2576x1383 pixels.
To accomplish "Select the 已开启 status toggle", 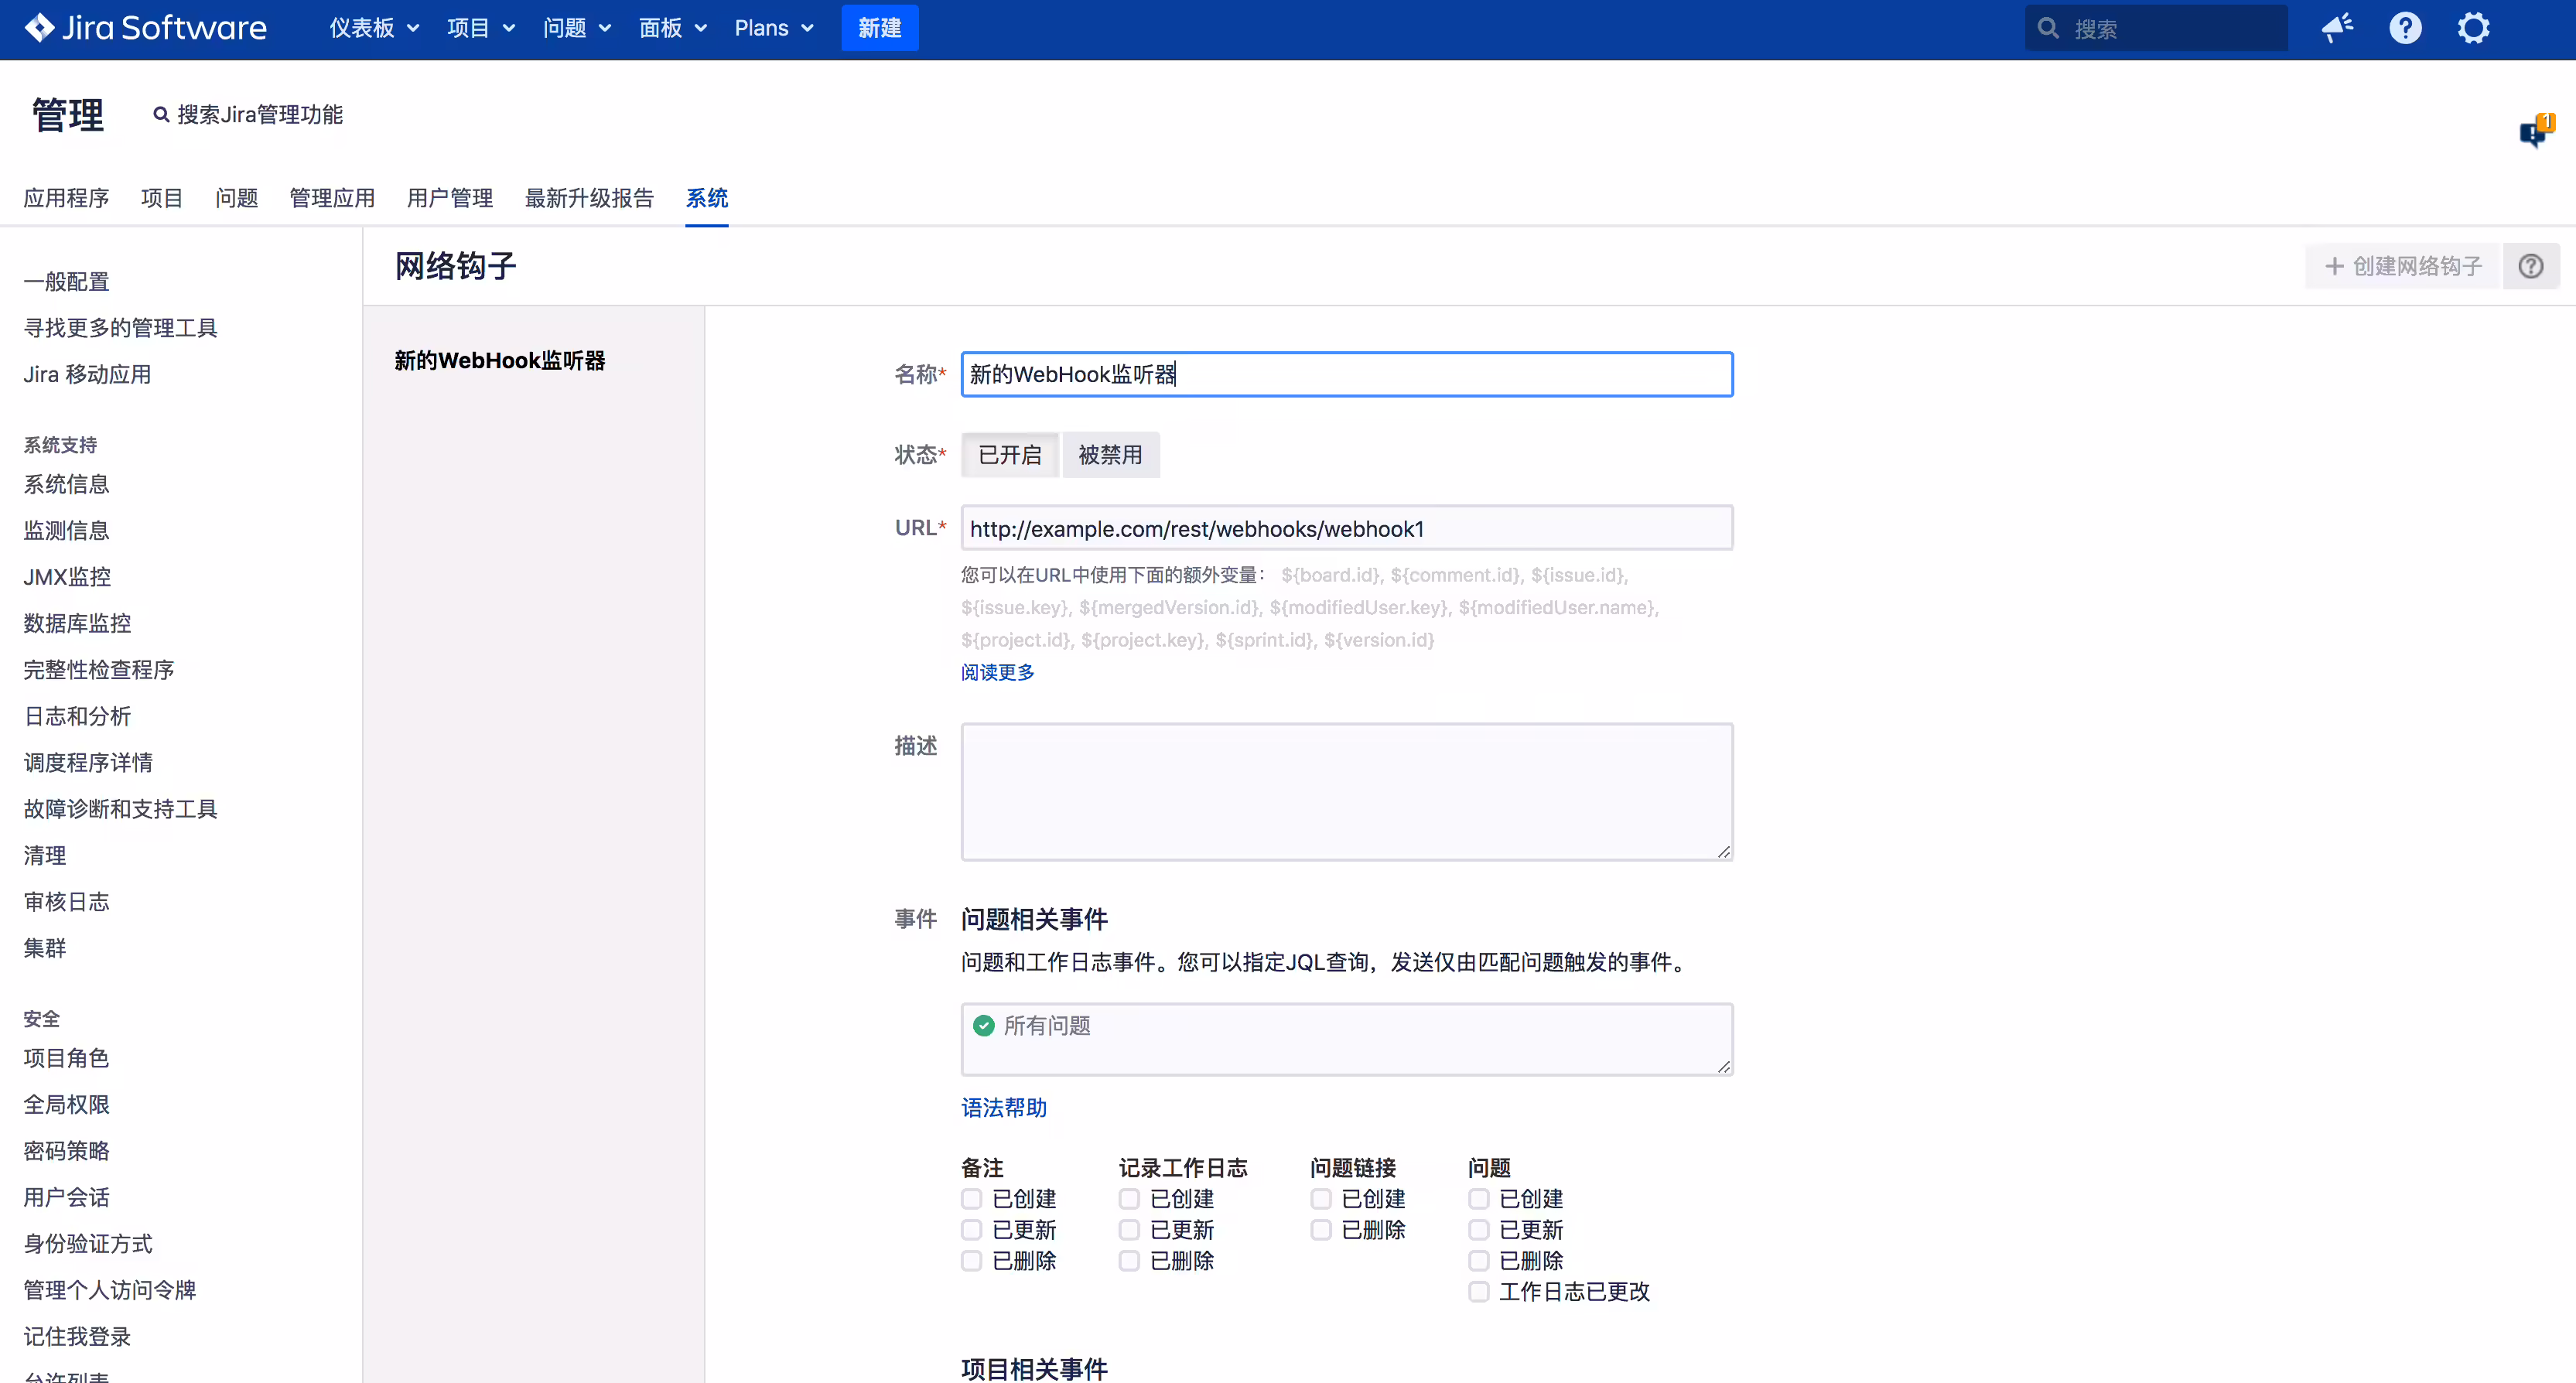I will pos(1010,455).
